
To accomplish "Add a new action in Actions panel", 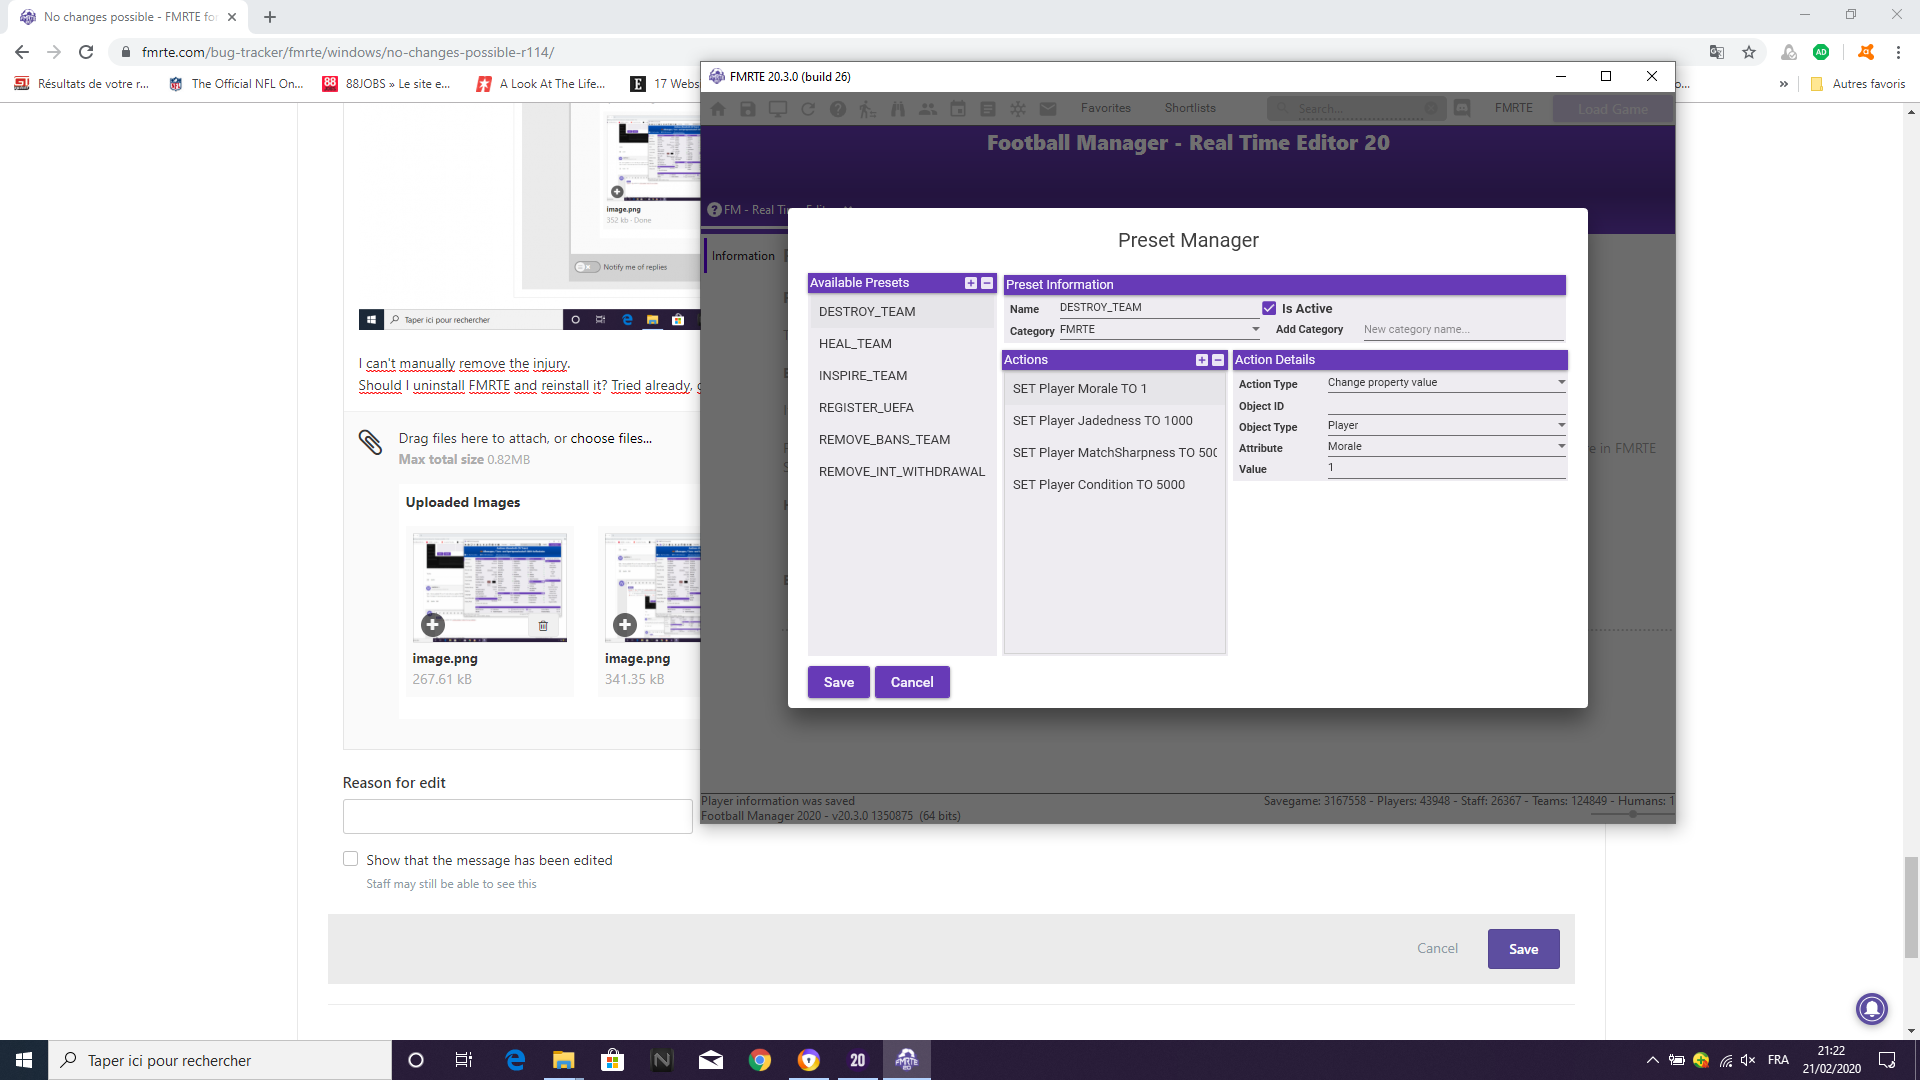I will pos(1201,360).
